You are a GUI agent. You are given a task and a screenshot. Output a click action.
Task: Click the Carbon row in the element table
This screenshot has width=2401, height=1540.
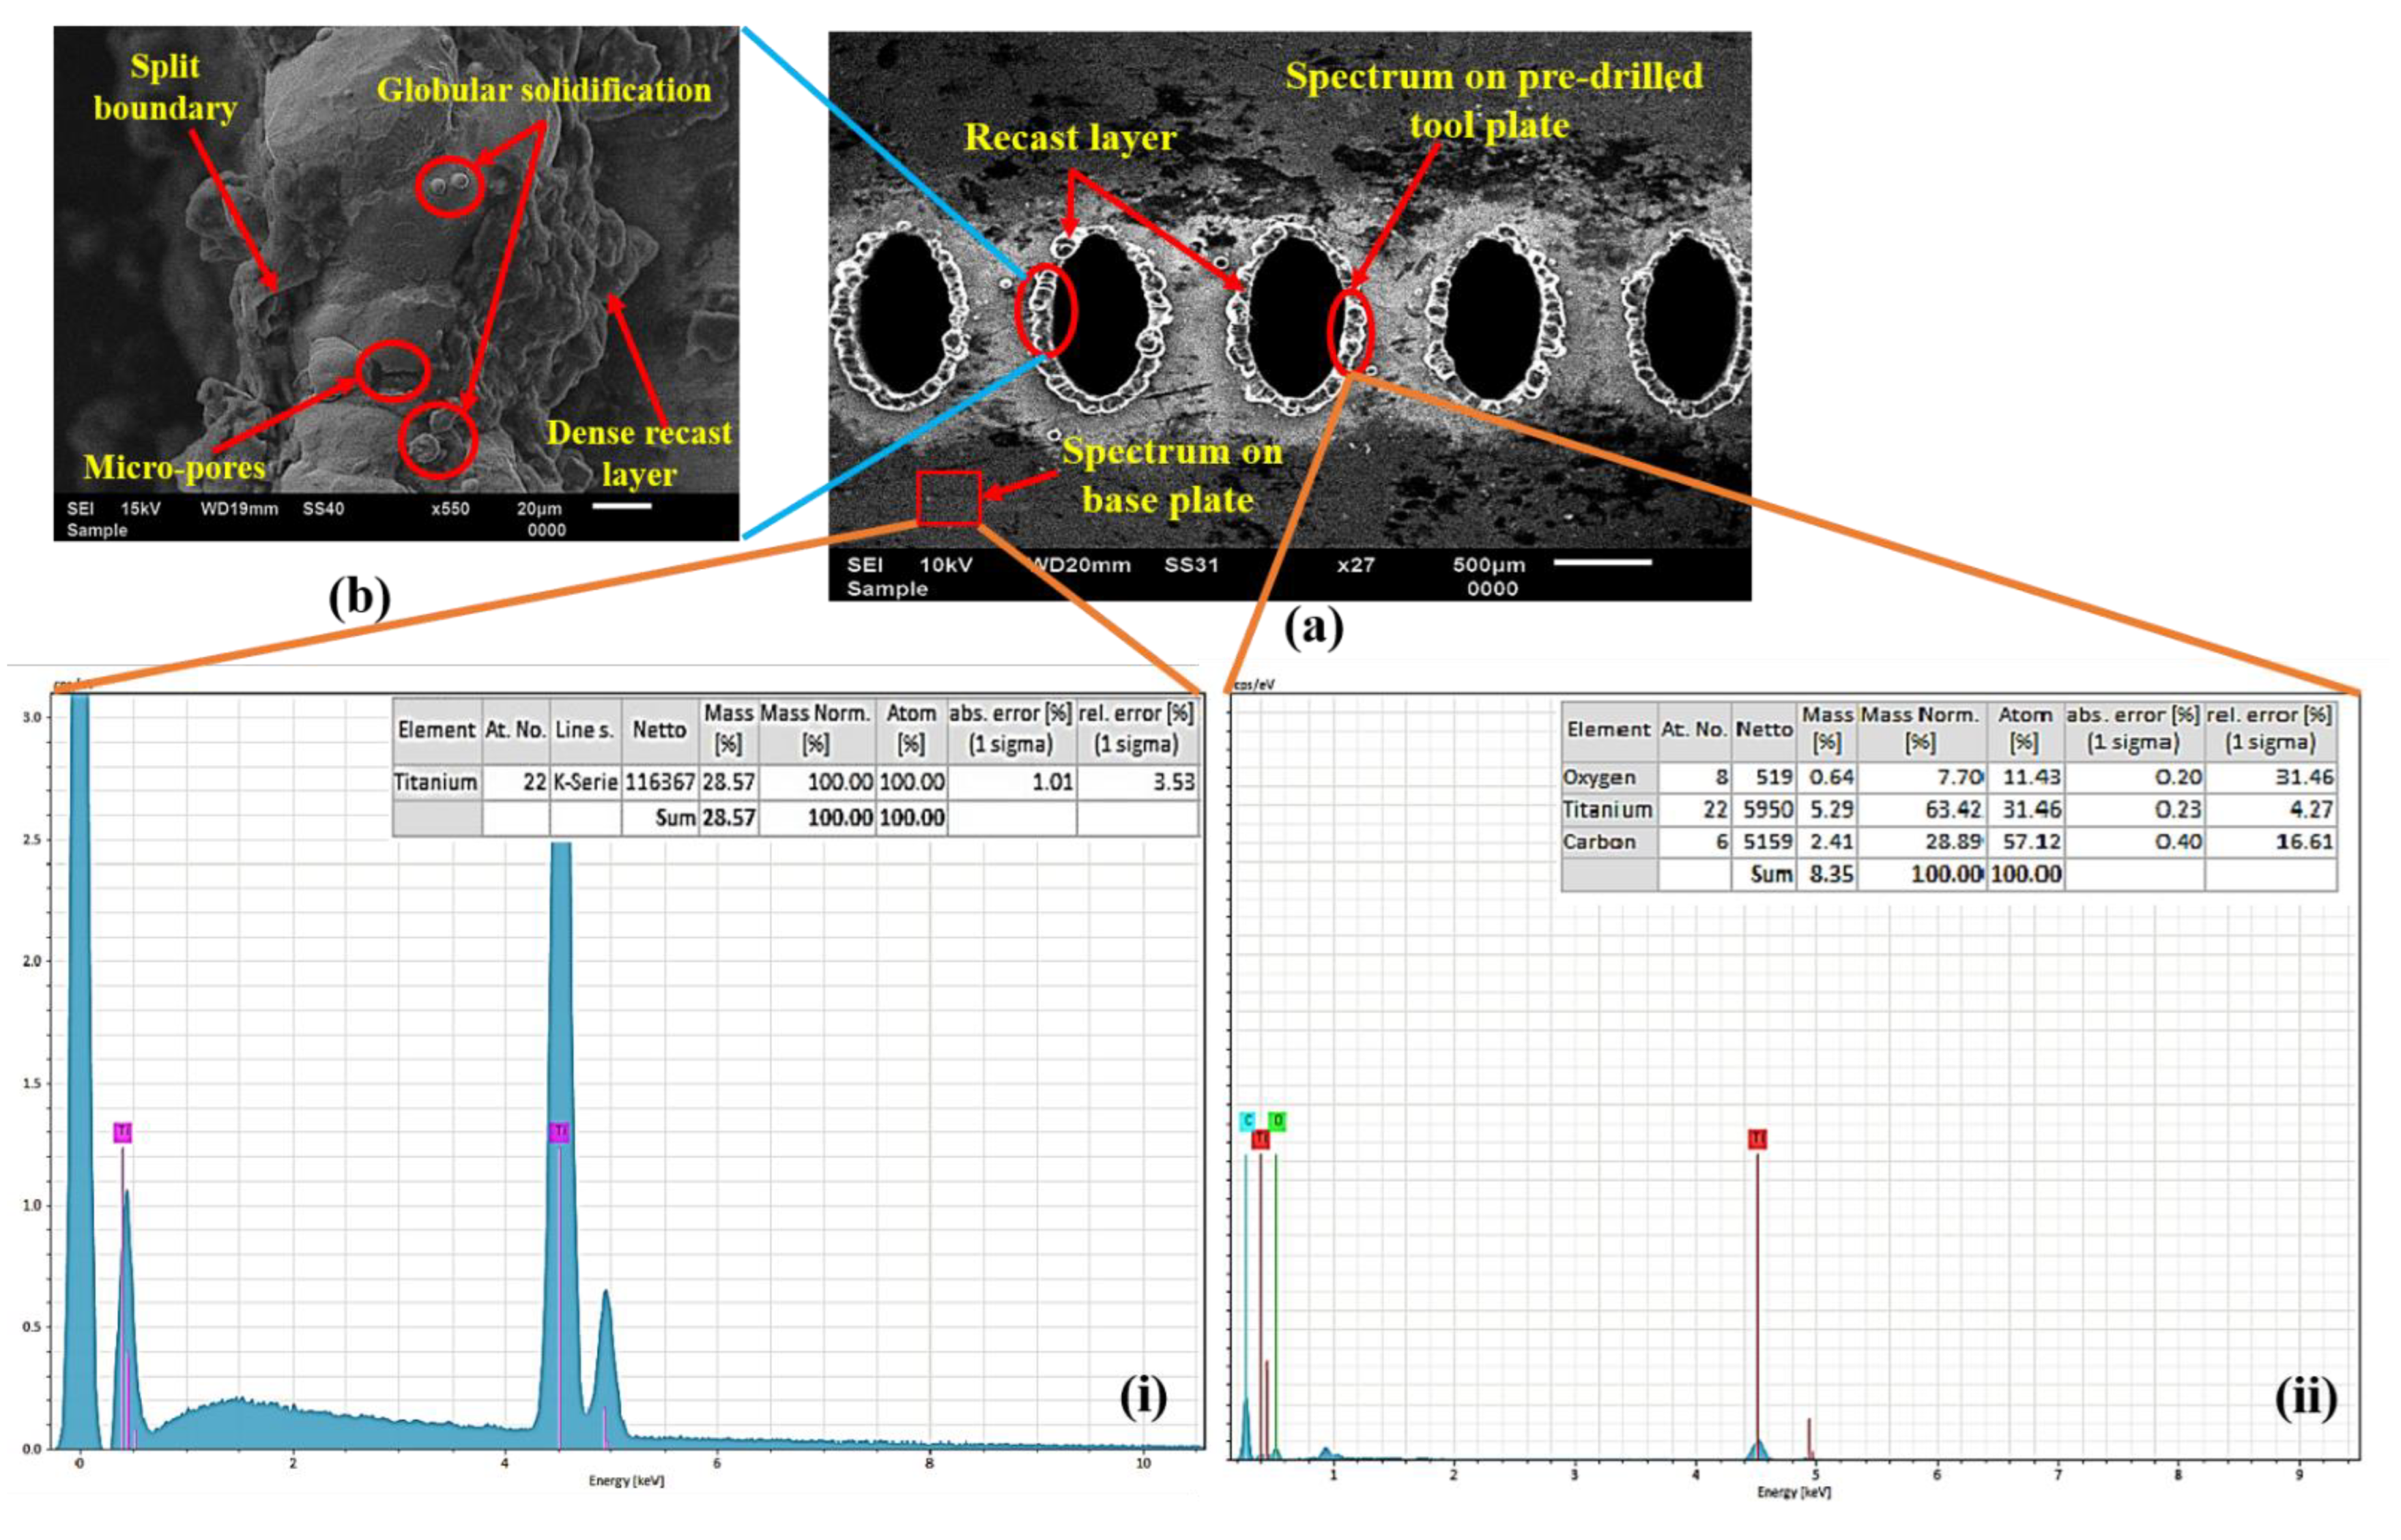1600,842
